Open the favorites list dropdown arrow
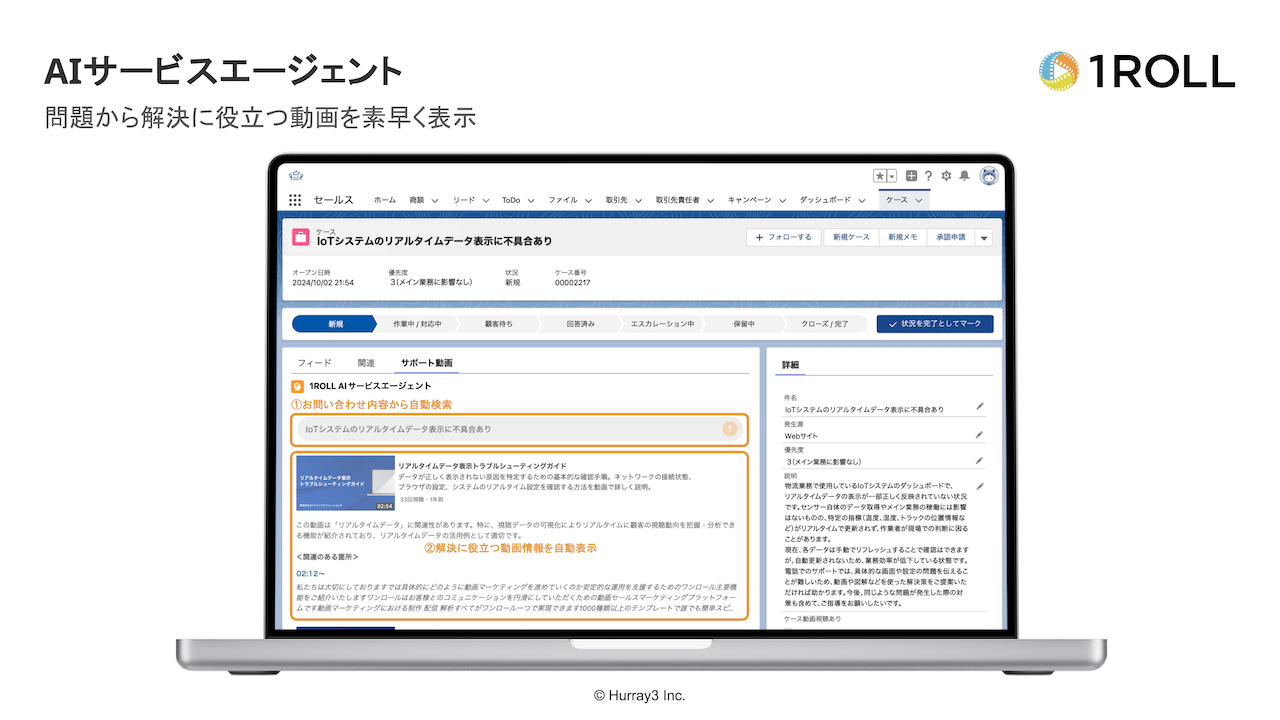Screen dimensions: 1280x720 pyautogui.click(x=892, y=175)
